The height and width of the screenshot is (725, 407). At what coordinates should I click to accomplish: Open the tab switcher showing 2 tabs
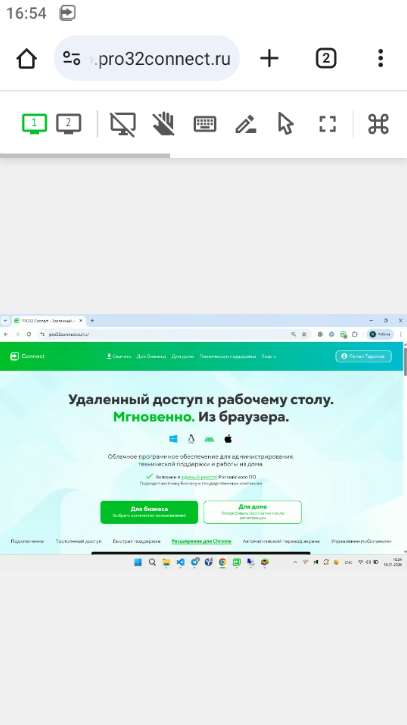326,58
